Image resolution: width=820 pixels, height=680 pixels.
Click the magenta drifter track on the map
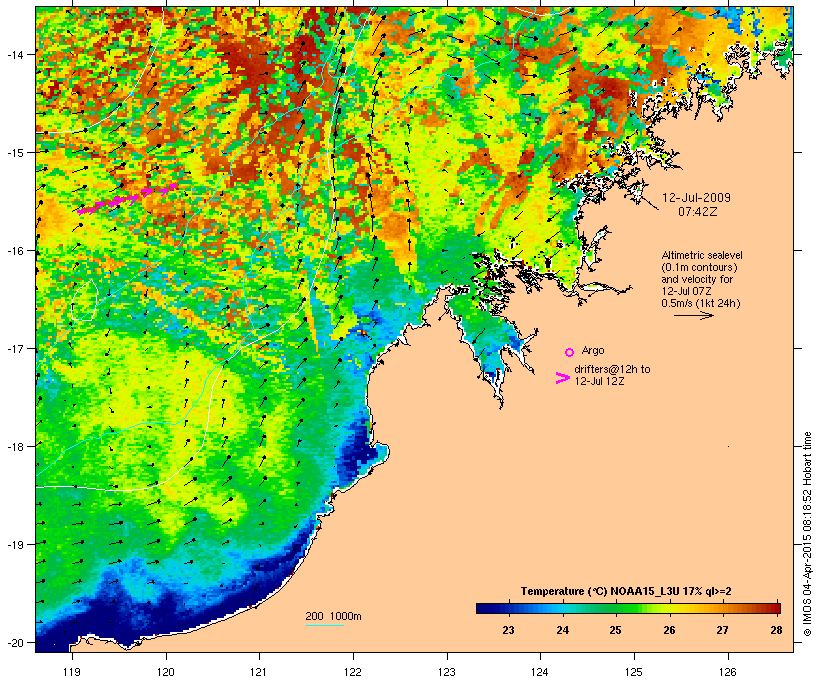[127, 199]
